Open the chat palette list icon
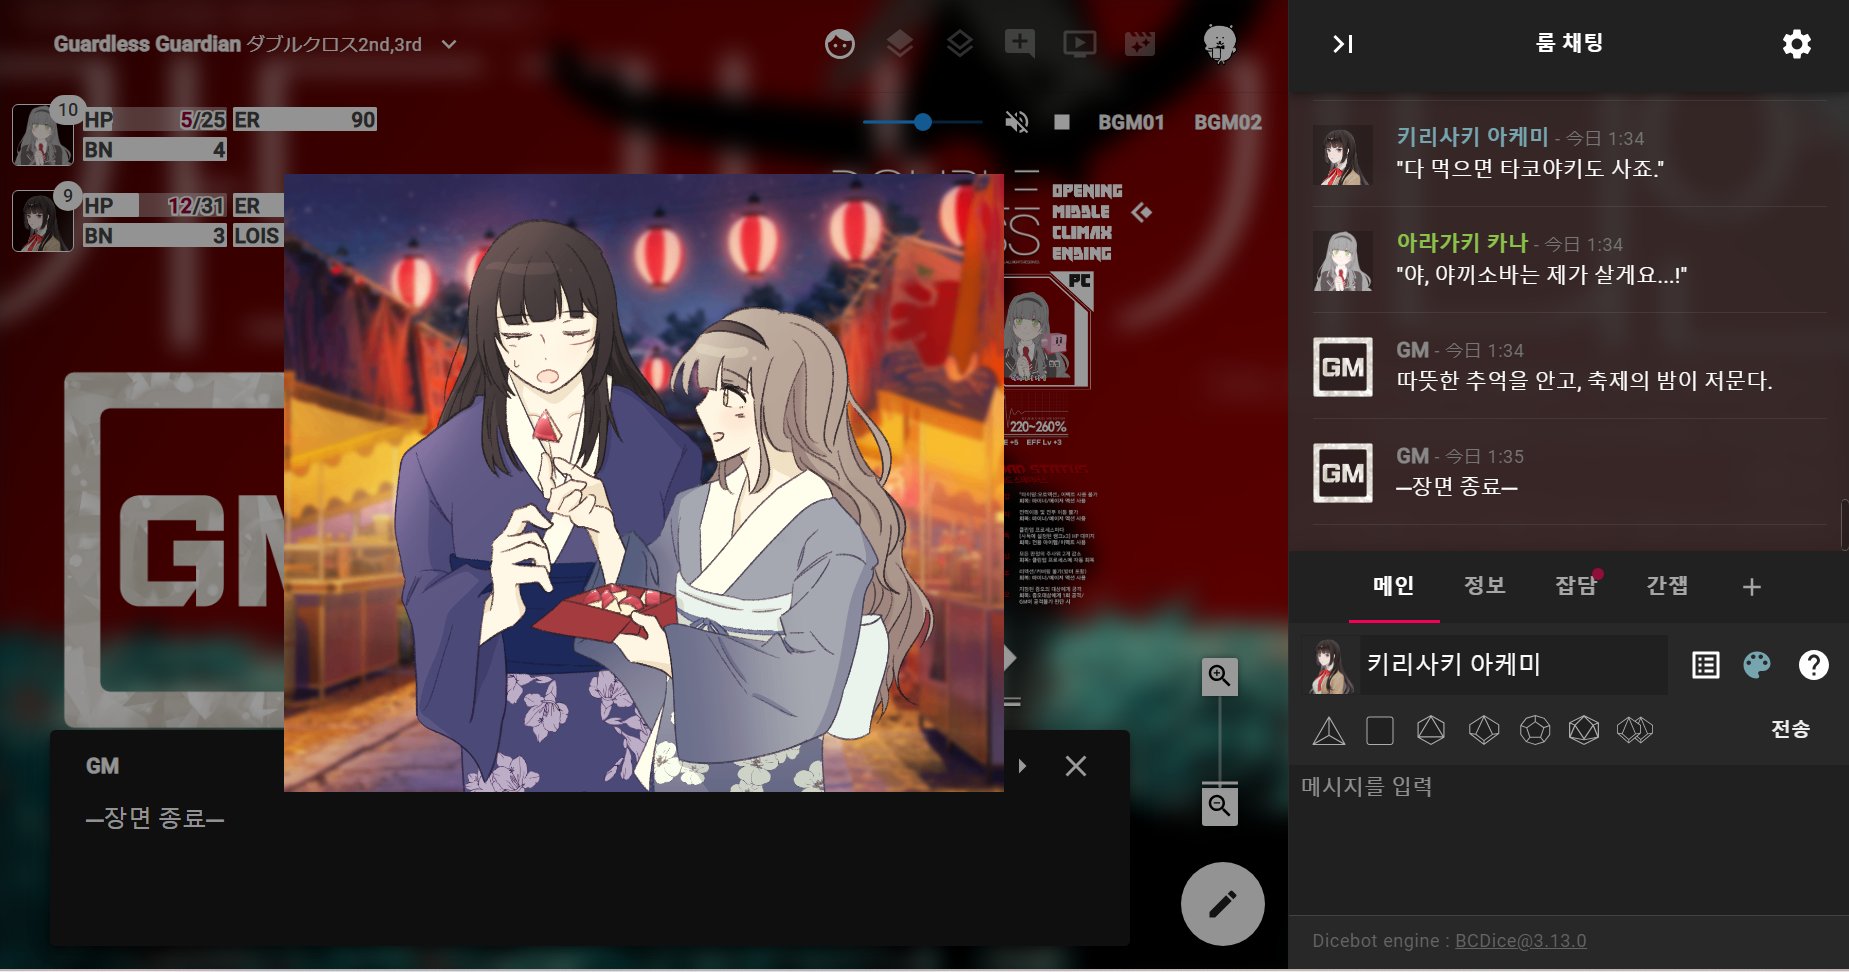 (x=1706, y=665)
